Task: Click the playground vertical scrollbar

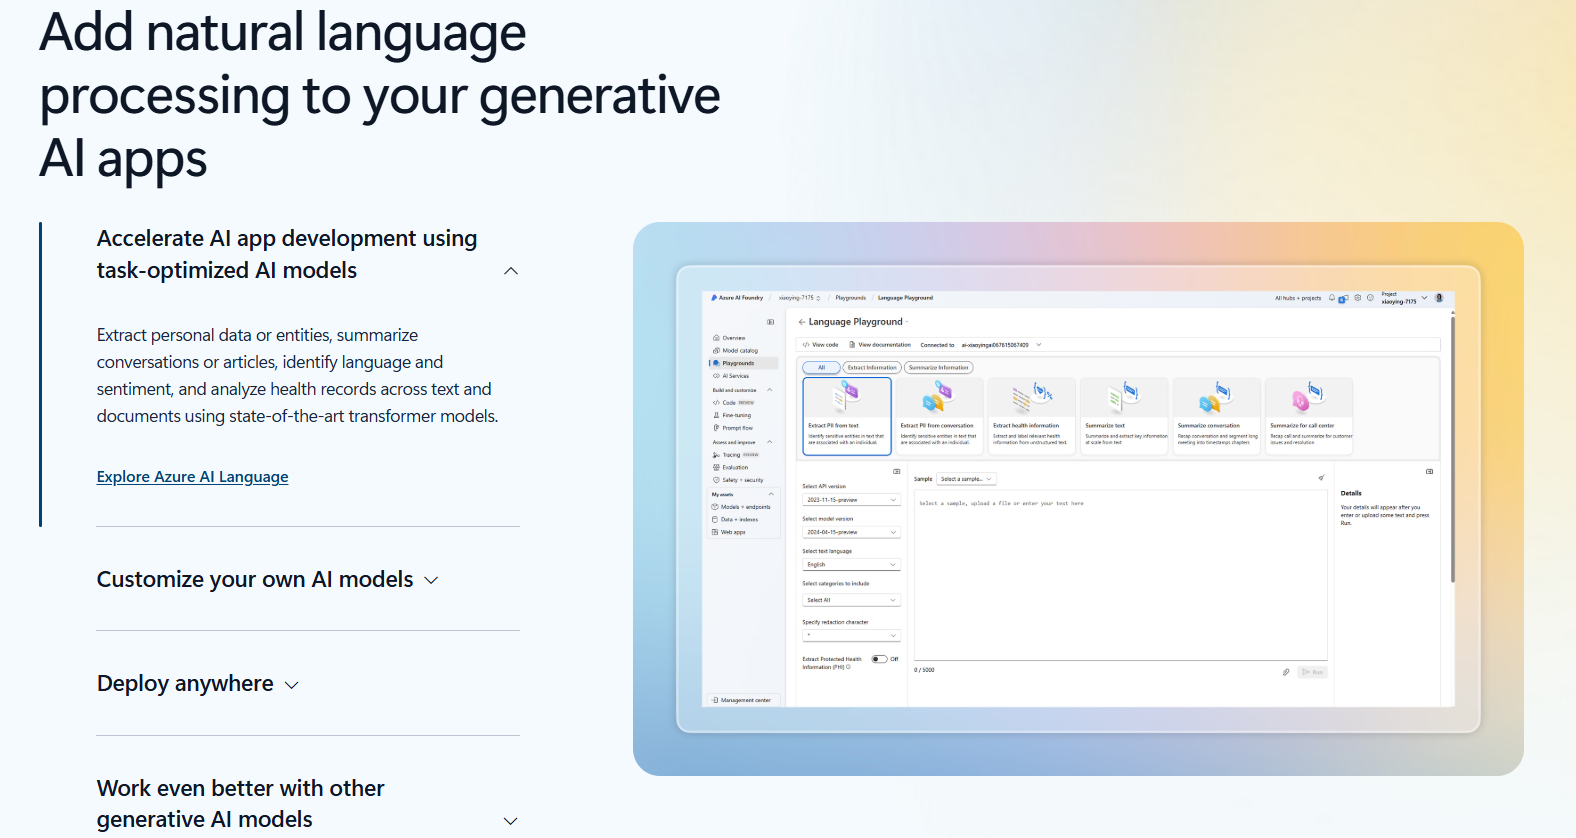Action: (x=1452, y=450)
